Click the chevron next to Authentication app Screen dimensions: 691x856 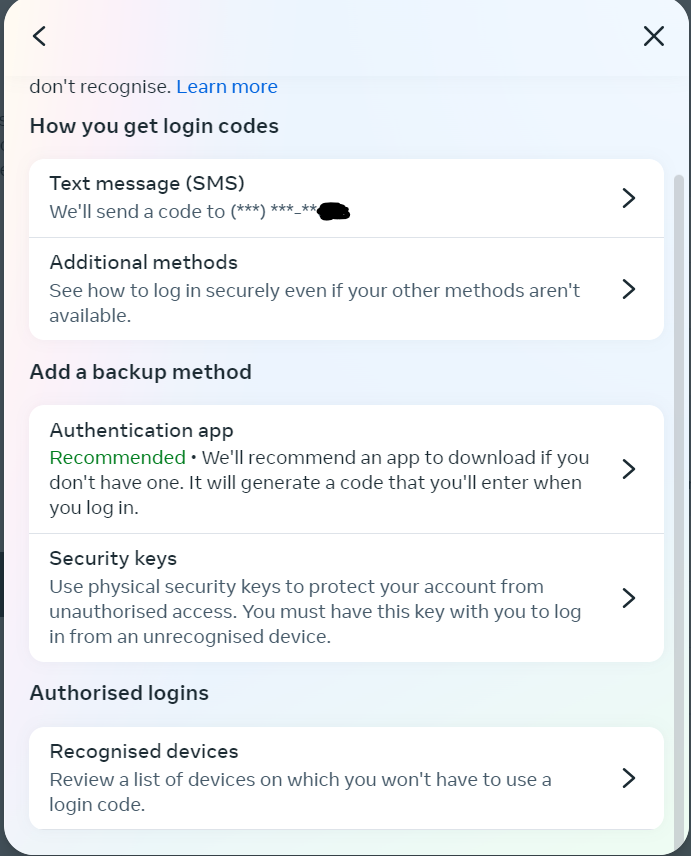click(628, 469)
